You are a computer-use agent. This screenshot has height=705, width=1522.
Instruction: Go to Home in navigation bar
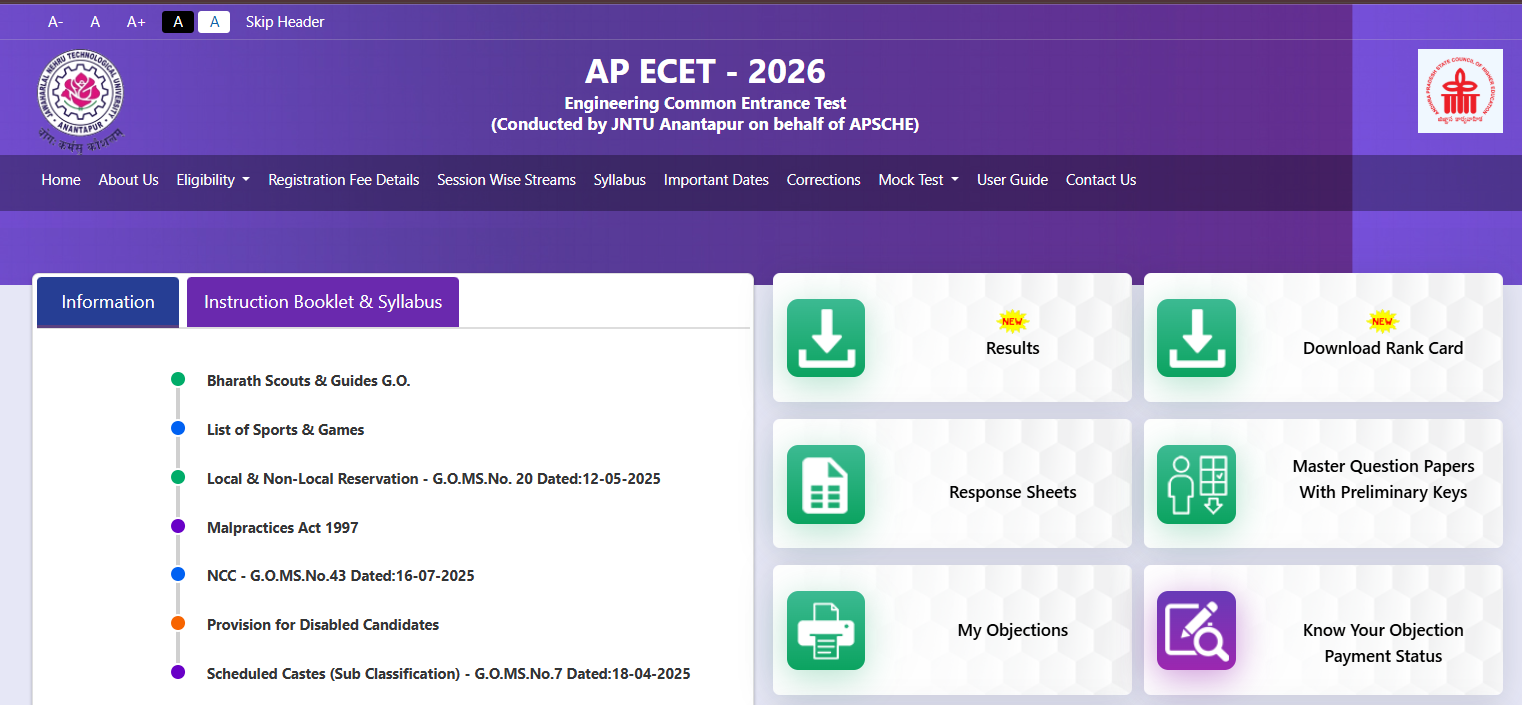coord(61,180)
